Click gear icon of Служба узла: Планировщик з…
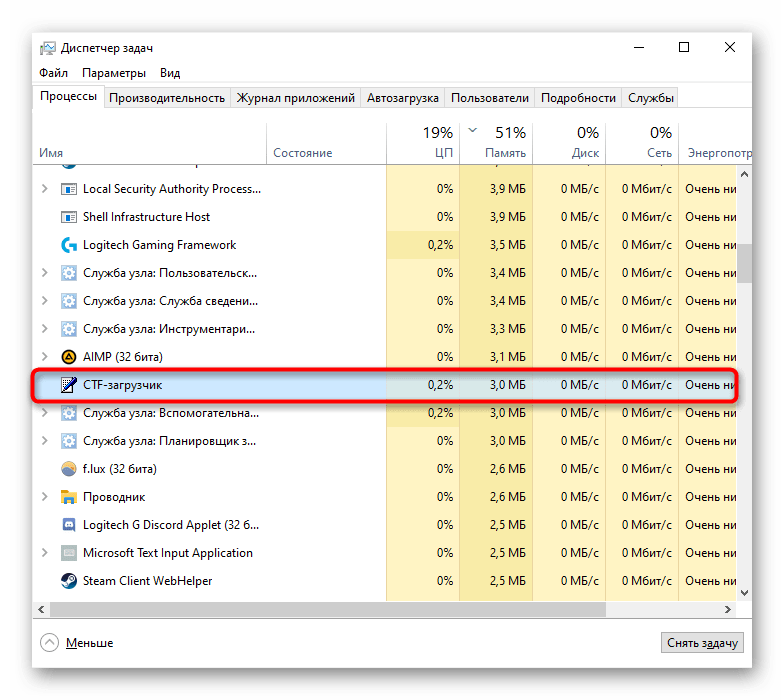Viewport: 784px width, 700px height. coord(68,441)
